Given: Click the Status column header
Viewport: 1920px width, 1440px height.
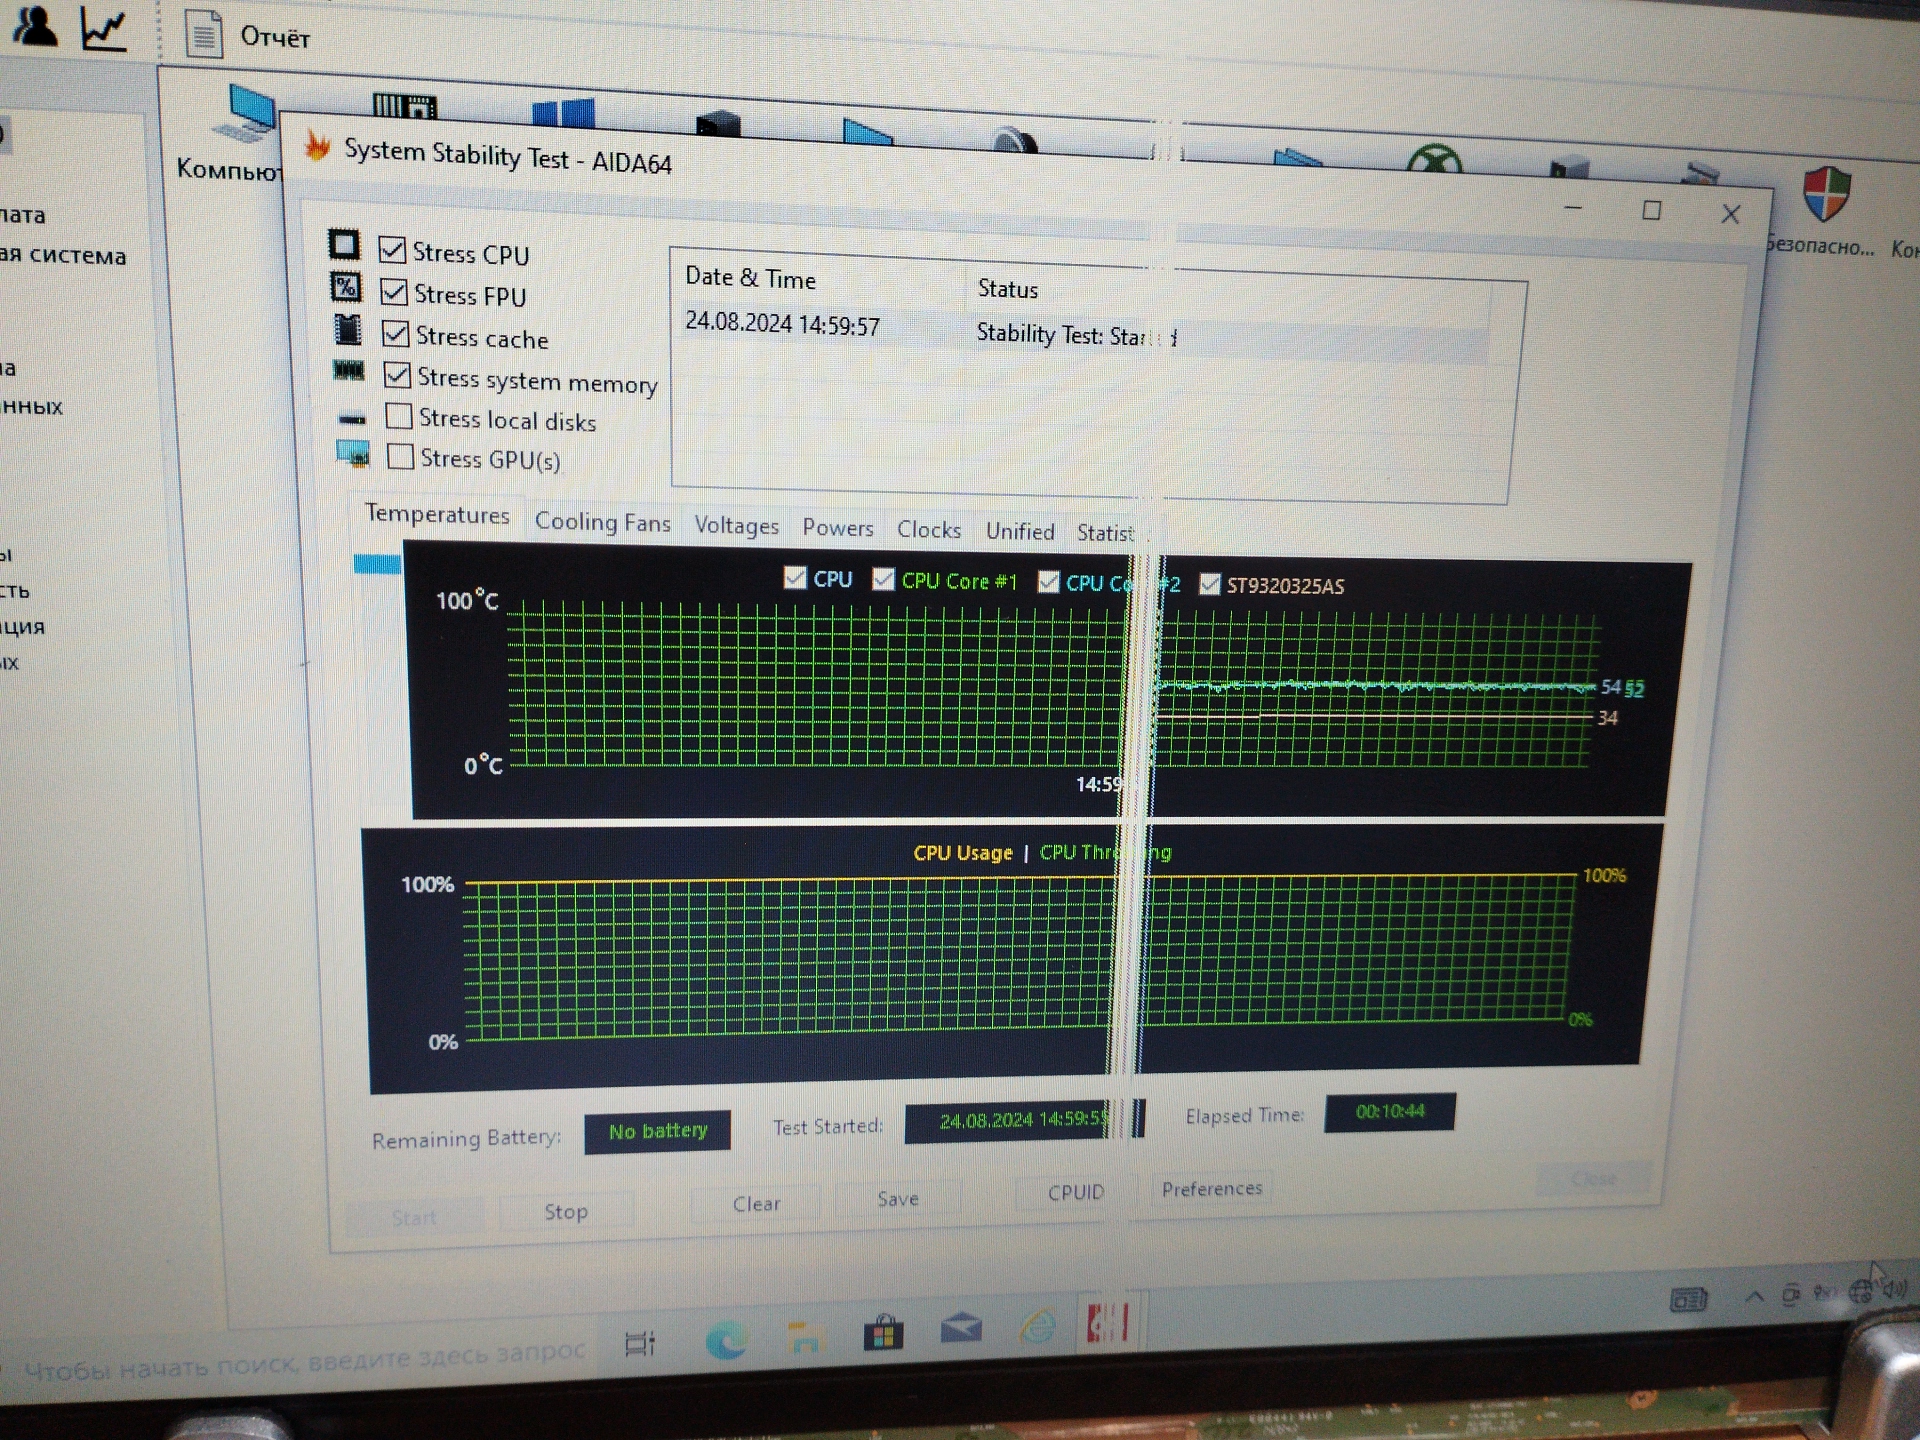Looking at the screenshot, I should point(1007,289).
